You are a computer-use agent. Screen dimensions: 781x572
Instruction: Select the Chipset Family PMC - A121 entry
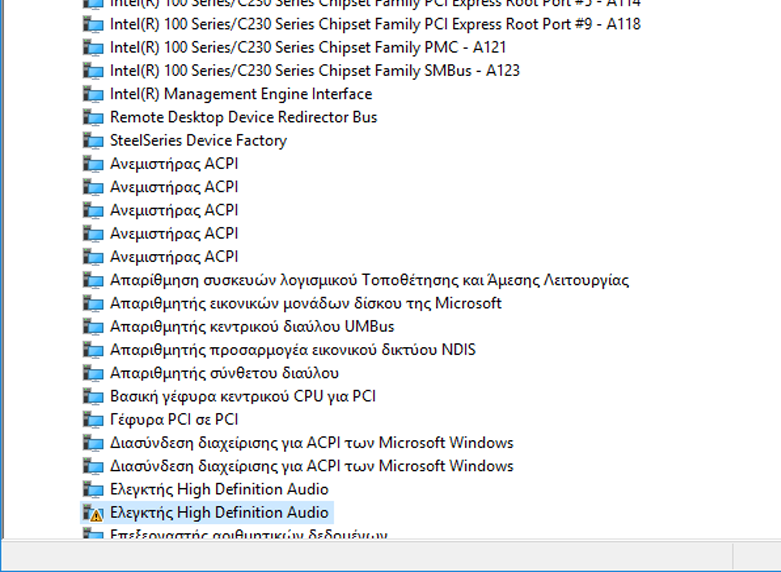tap(308, 47)
